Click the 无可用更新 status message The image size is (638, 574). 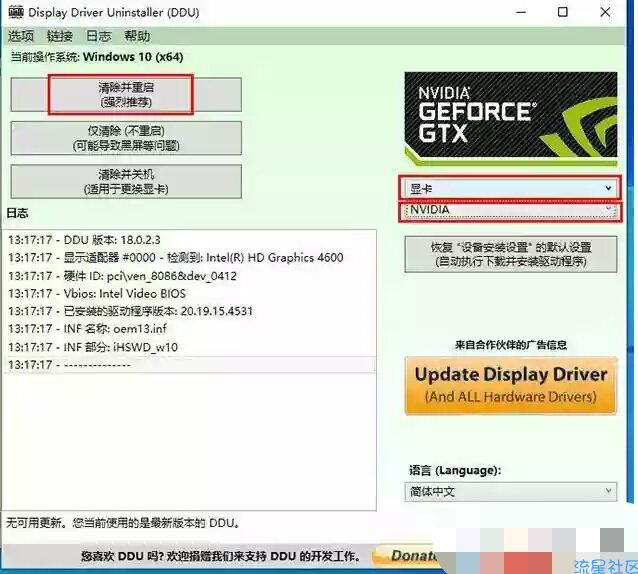click(x=122, y=523)
